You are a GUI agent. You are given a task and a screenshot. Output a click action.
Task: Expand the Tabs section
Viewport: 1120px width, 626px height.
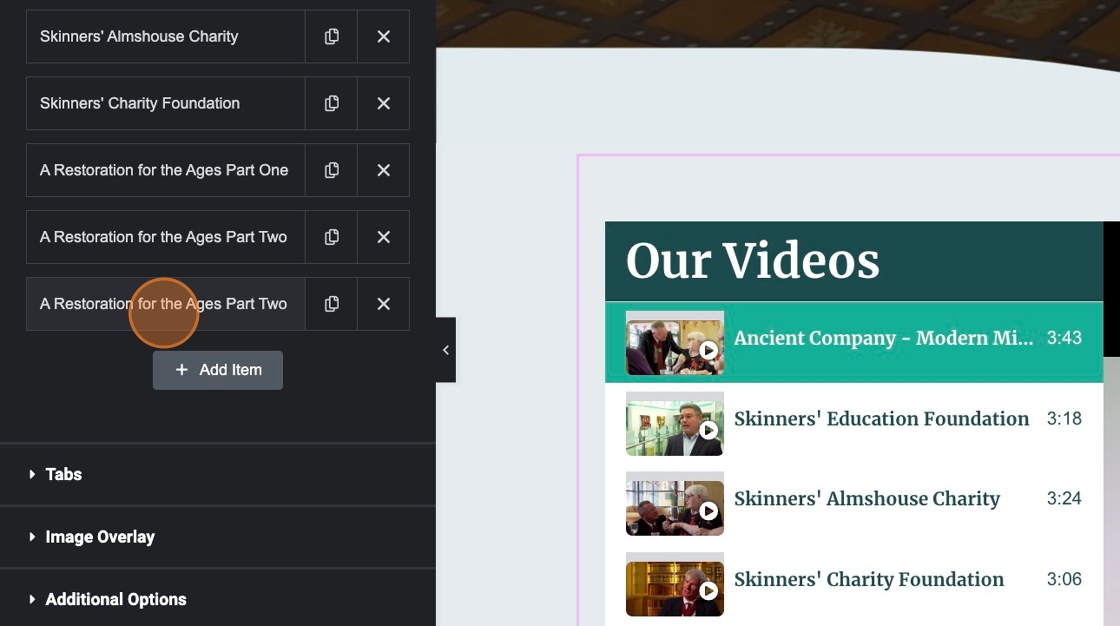[218, 475]
